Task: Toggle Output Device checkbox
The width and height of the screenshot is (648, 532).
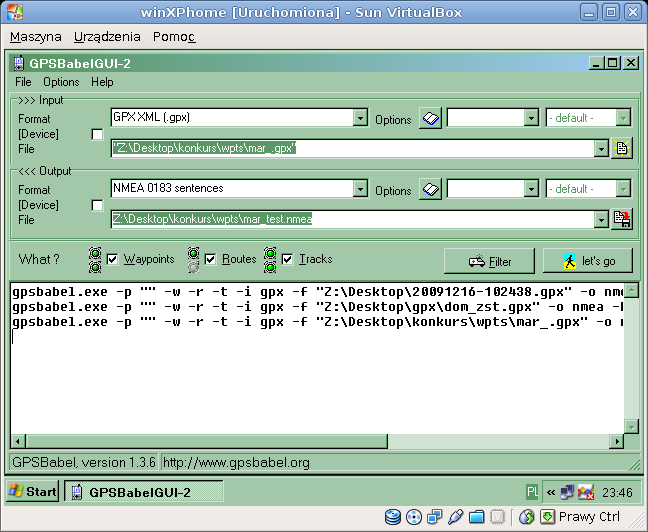Action: 97,205
